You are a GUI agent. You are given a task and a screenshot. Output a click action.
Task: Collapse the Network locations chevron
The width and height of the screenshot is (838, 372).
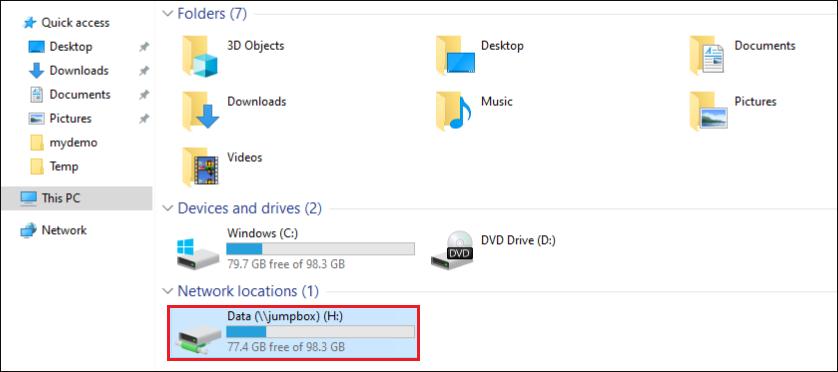169,291
